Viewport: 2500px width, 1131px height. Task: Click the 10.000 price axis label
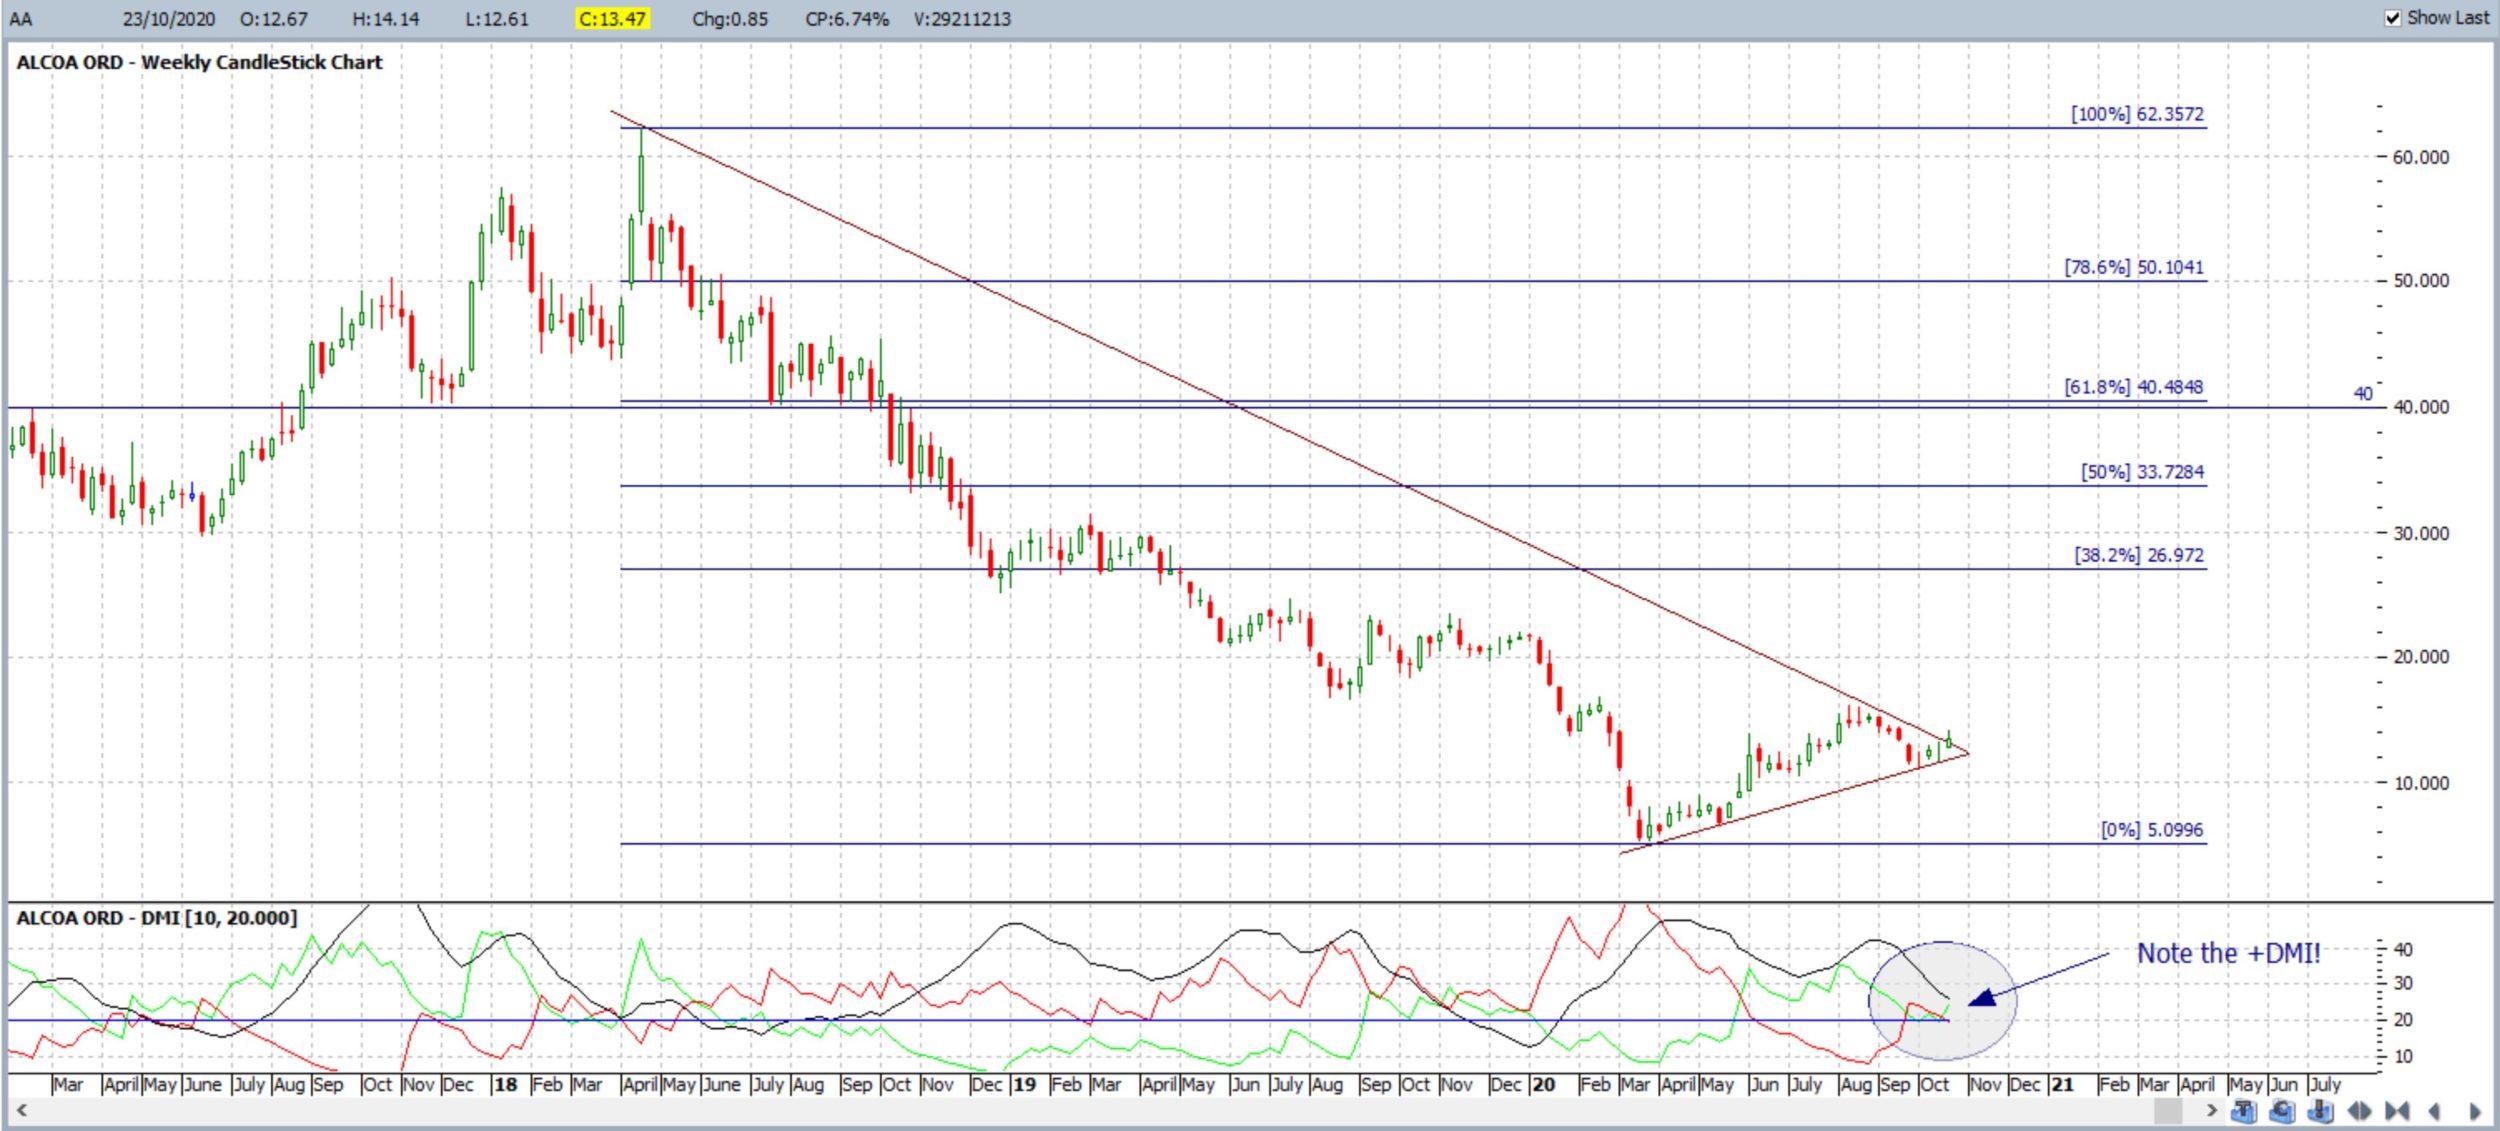(2421, 783)
